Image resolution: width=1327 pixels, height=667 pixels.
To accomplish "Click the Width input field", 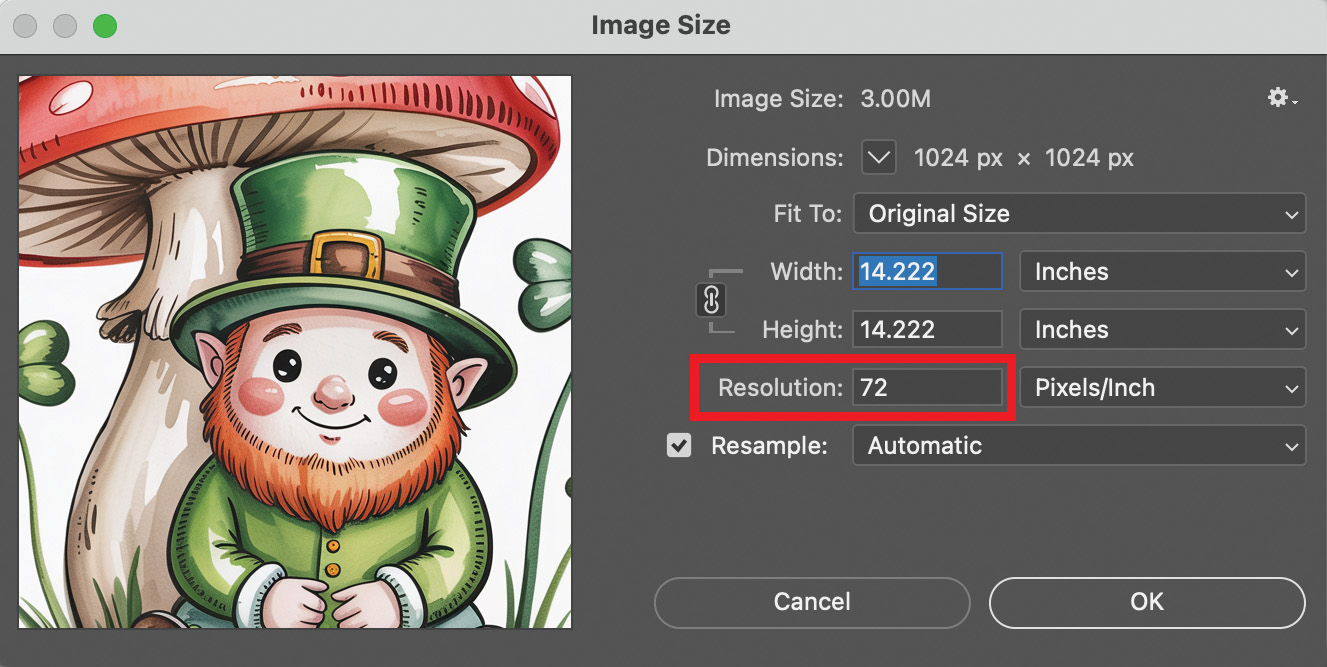I will (x=927, y=272).
